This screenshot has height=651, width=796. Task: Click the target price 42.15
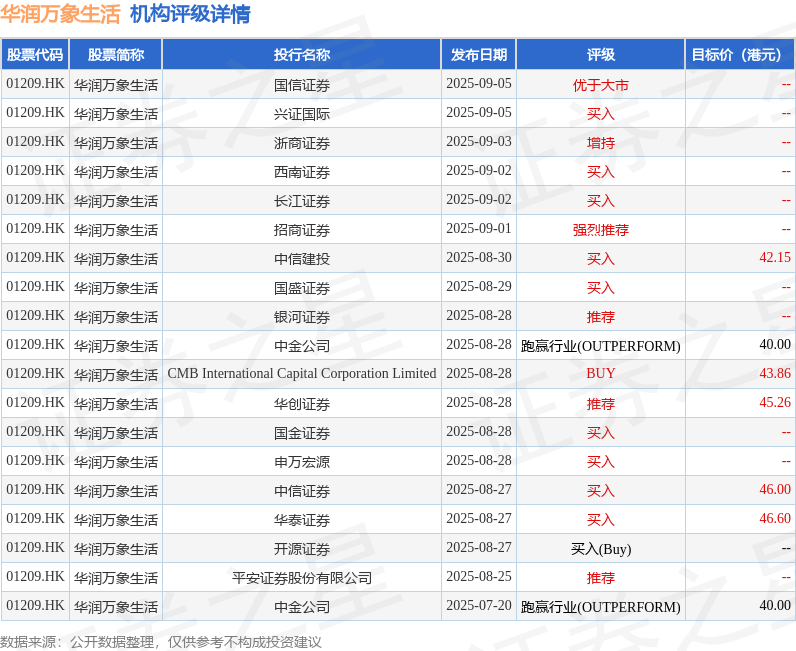click(x=775, y=257)
